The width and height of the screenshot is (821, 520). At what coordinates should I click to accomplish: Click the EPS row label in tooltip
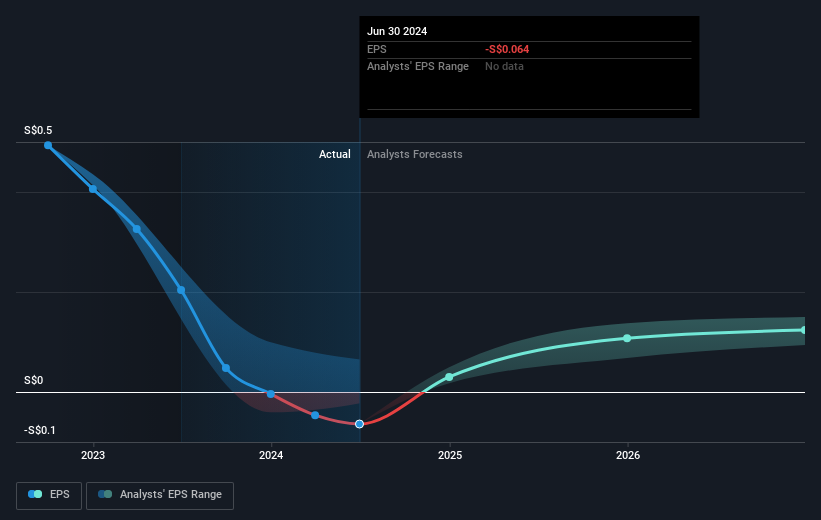click(x=376, y=49)
